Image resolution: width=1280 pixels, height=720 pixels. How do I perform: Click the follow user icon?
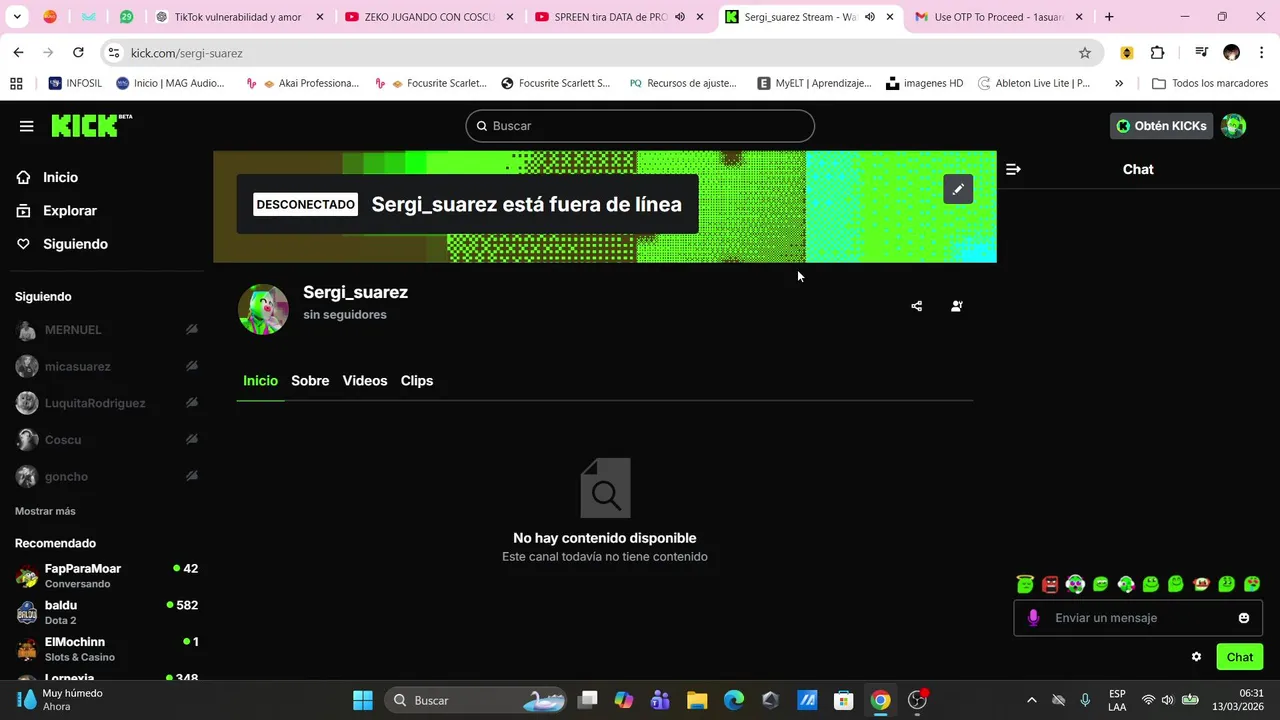957,306
